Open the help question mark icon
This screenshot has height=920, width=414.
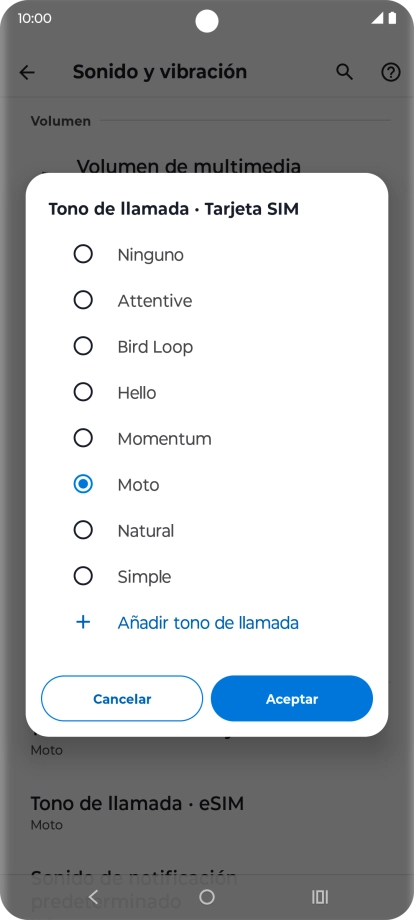click(x=391, y=72)
